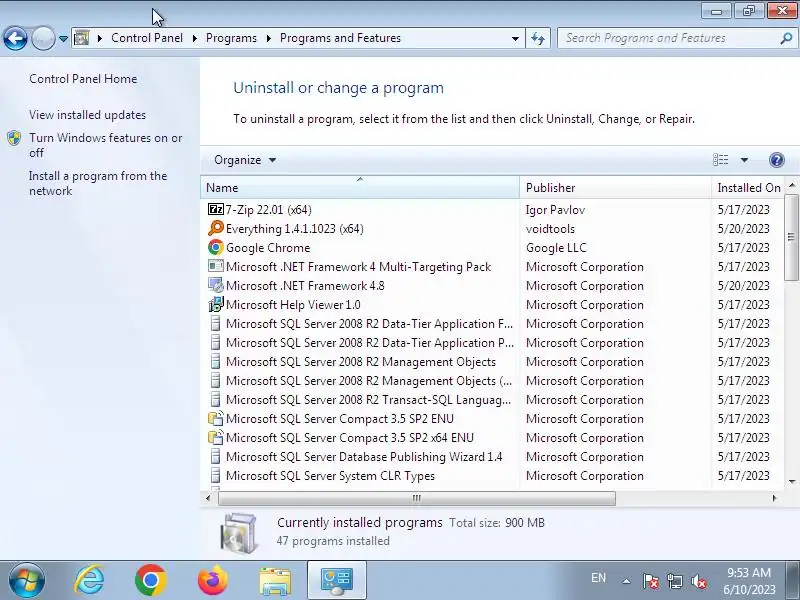The height and width of the screenshot is (600, 800).
Task: Go back with the Back arrow button
Action: coord(15,38)
